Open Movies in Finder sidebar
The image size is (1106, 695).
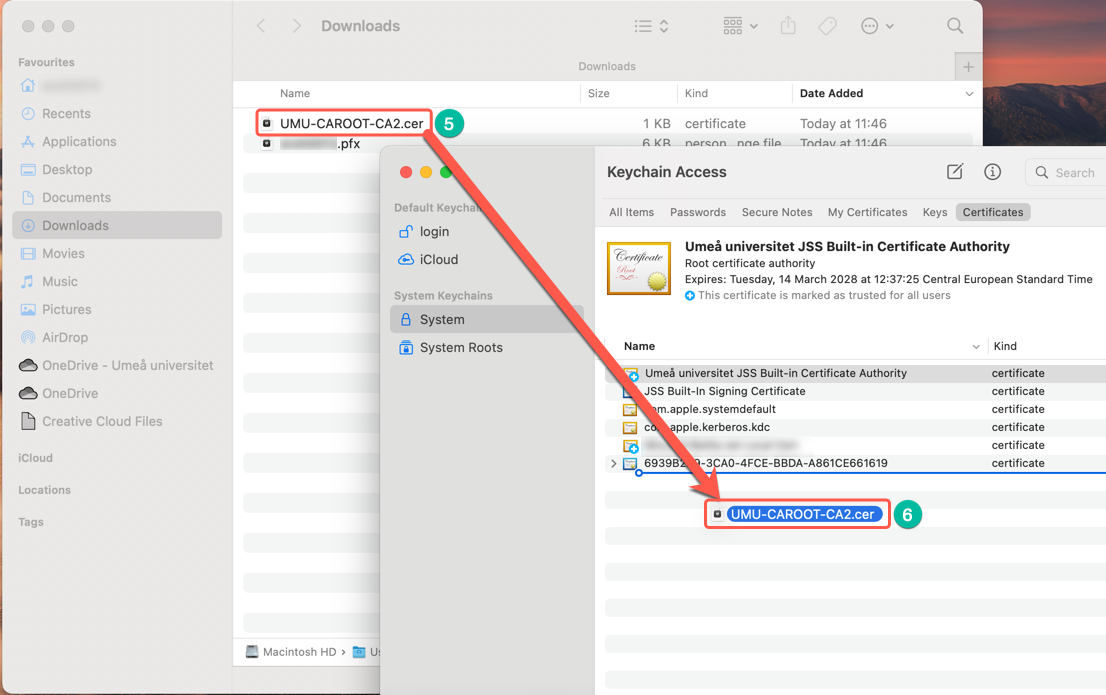[63, 253]
